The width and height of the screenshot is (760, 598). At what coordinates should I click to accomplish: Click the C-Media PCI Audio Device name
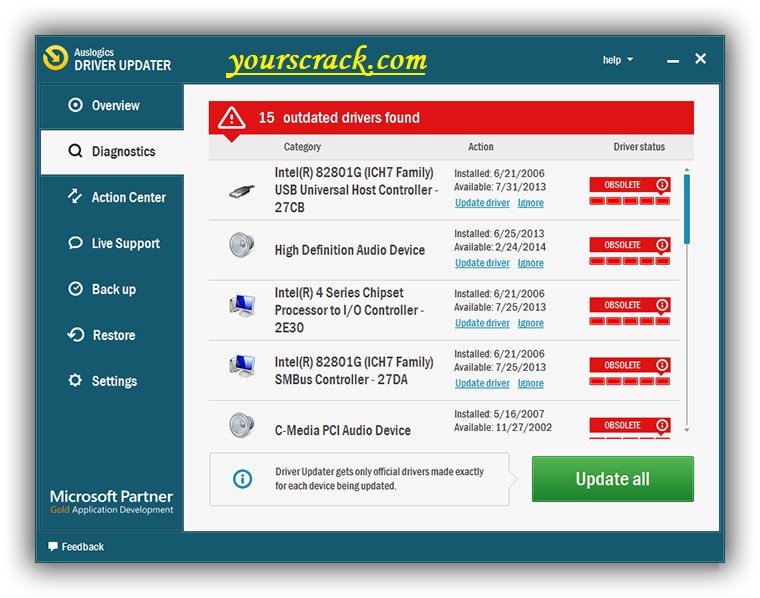click(342, 430)
